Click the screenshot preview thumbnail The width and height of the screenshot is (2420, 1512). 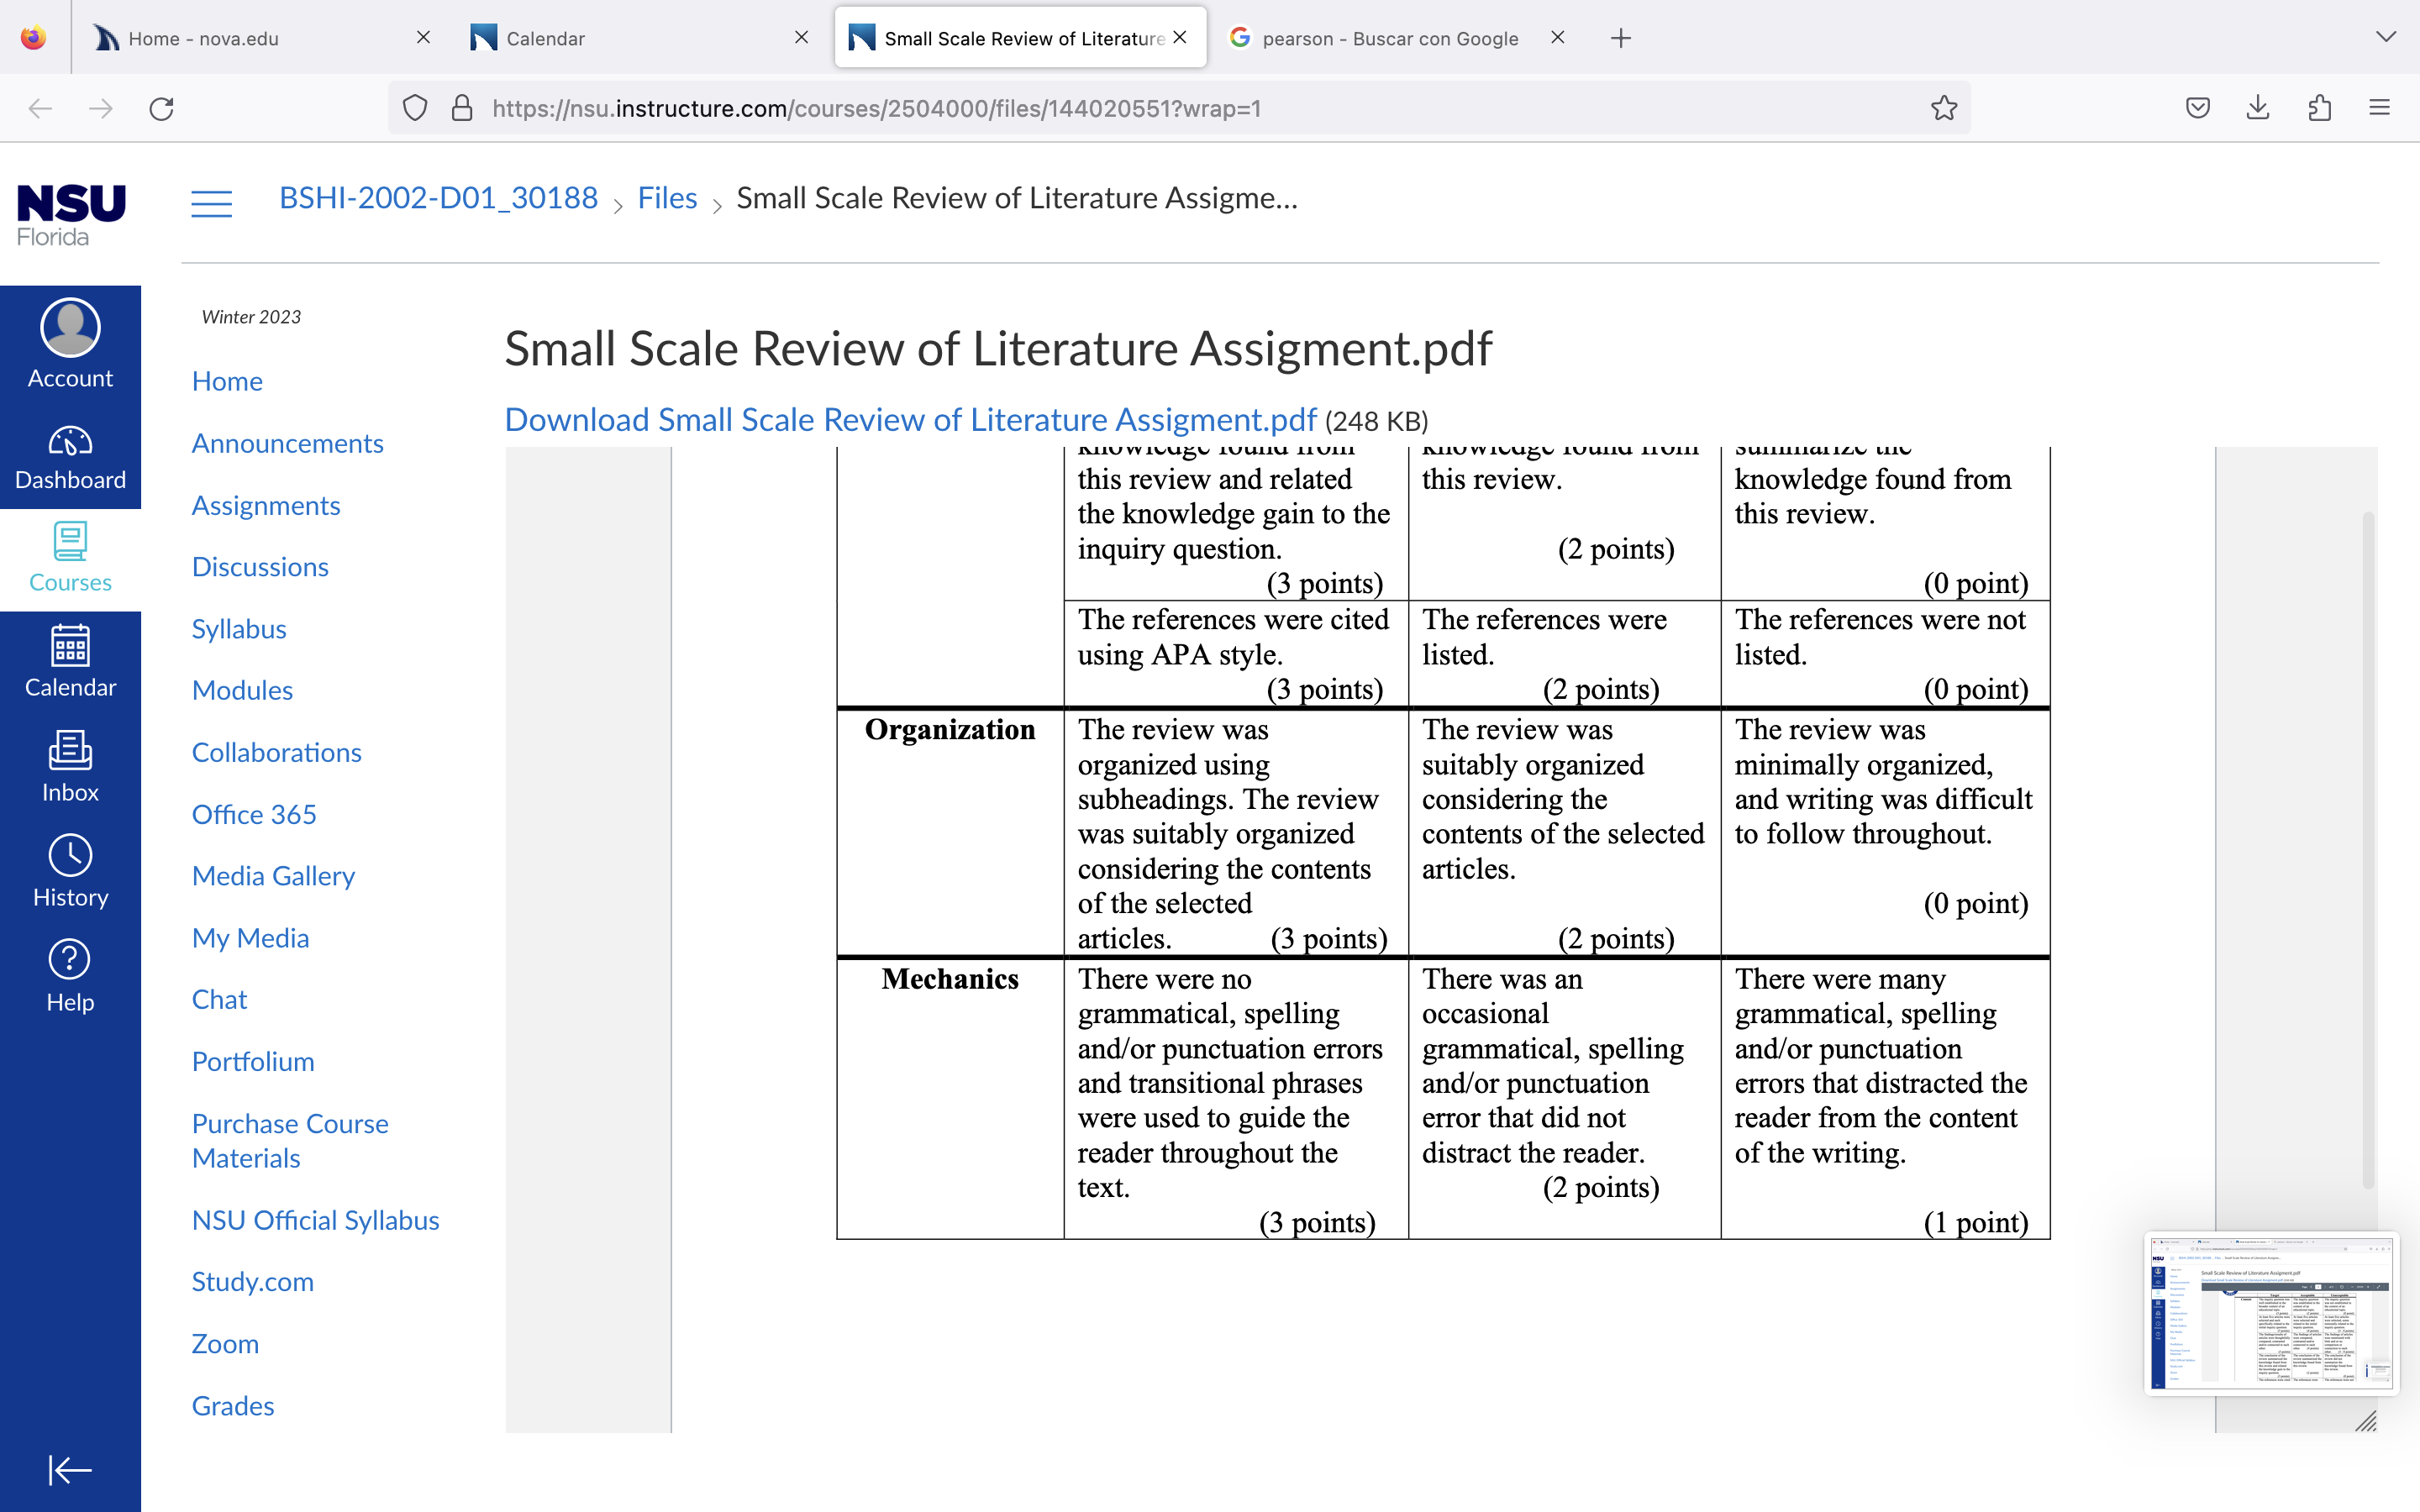pos(2271,1312)
